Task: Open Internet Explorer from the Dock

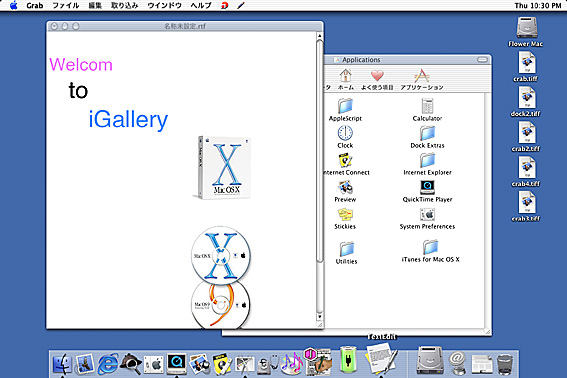Action: pyautogui.click(x=107, y=364)
